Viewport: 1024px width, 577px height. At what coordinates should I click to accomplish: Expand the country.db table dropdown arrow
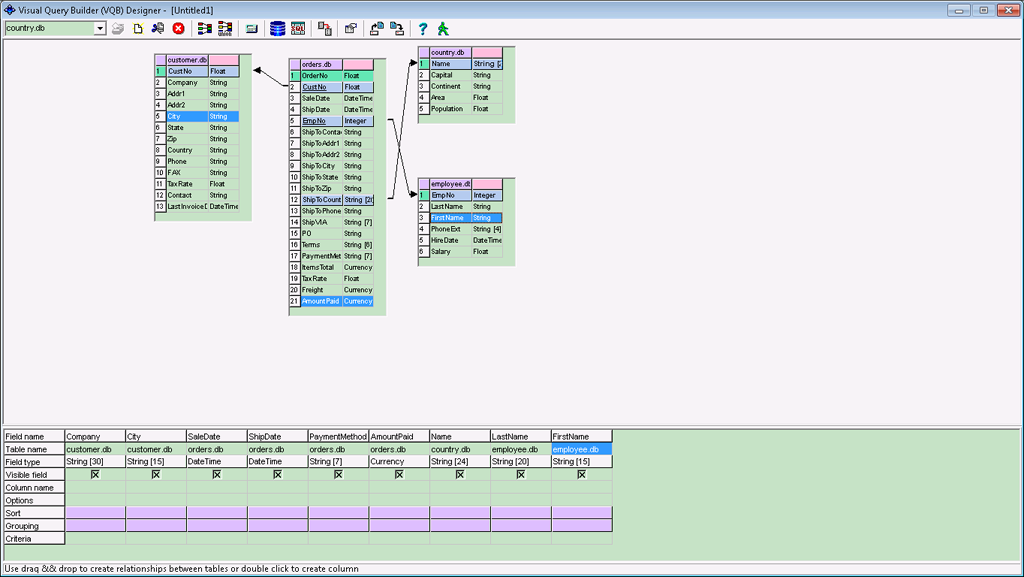click(x=100, y=28)
